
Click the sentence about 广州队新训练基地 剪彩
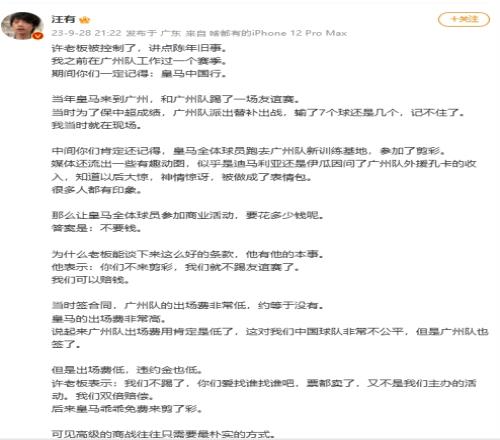point(249,151)
